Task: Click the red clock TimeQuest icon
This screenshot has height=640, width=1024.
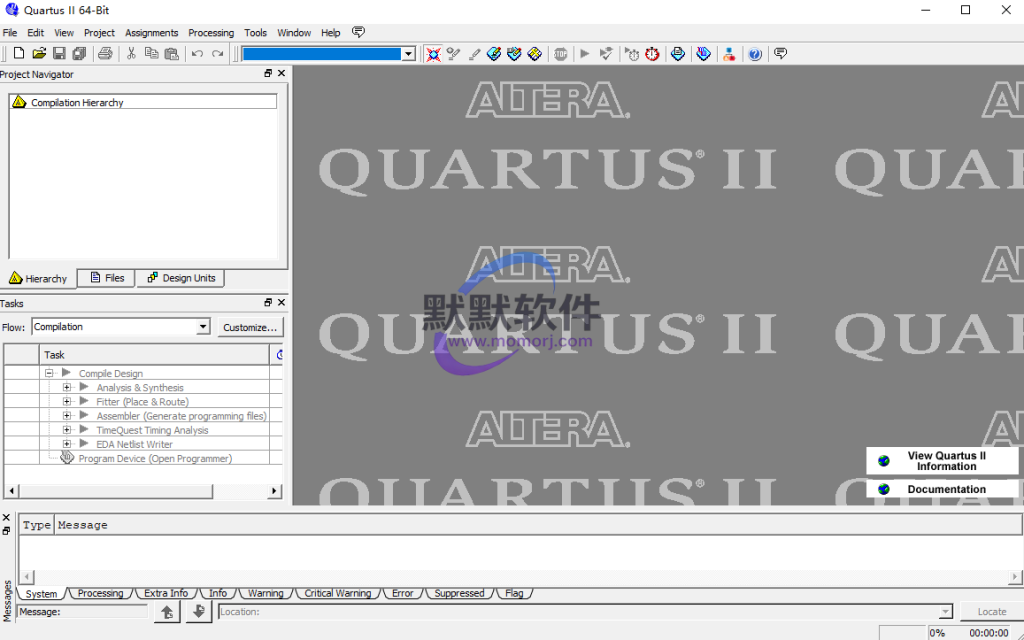Action: (x=652, y=54)
